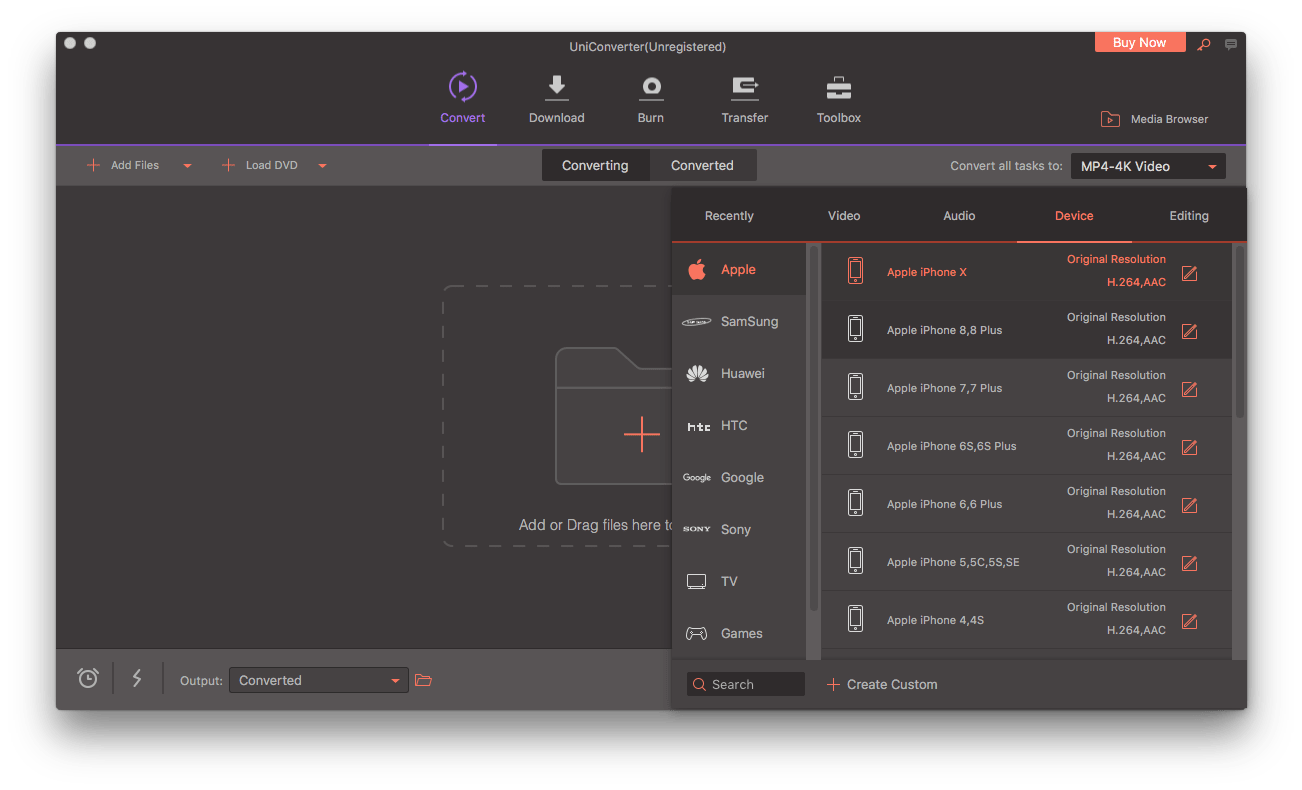The height and width of the screenshot is (790, 1302).
Task: Click the search key icon in title bar
Action: pyautogui.click(x=1204, y=44)
